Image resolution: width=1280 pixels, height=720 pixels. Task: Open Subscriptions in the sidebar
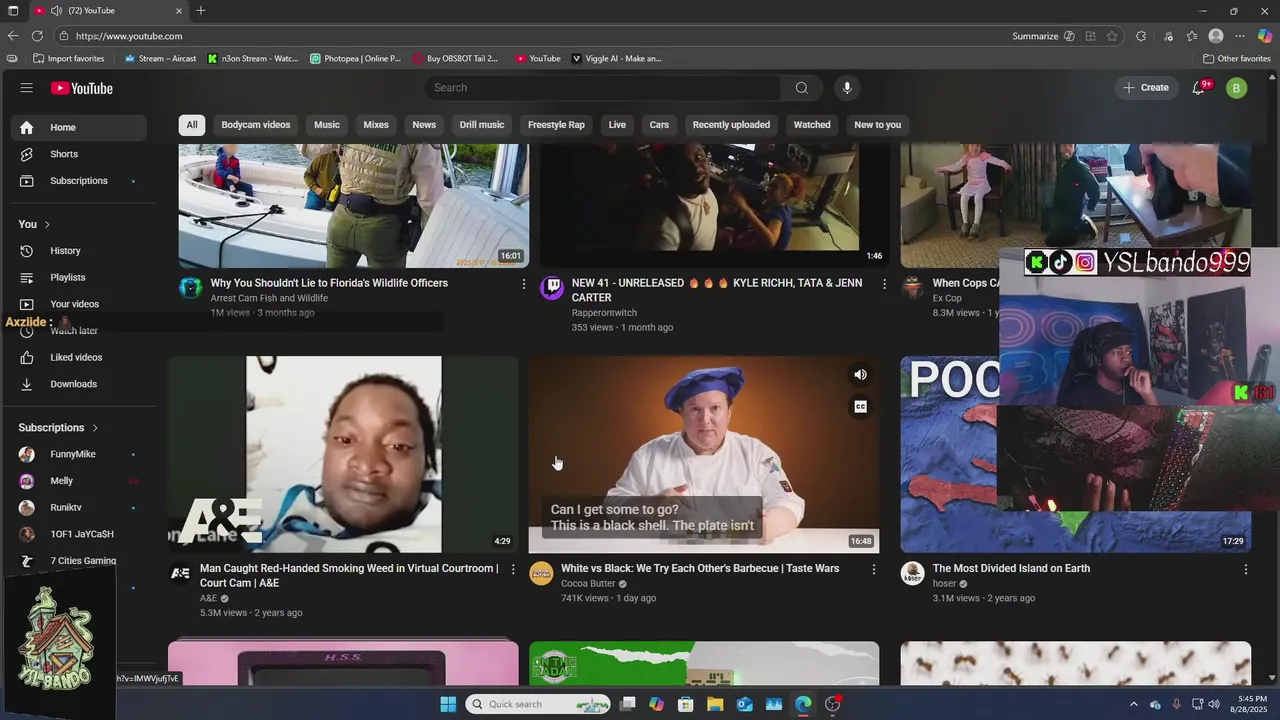pos(78,181)
